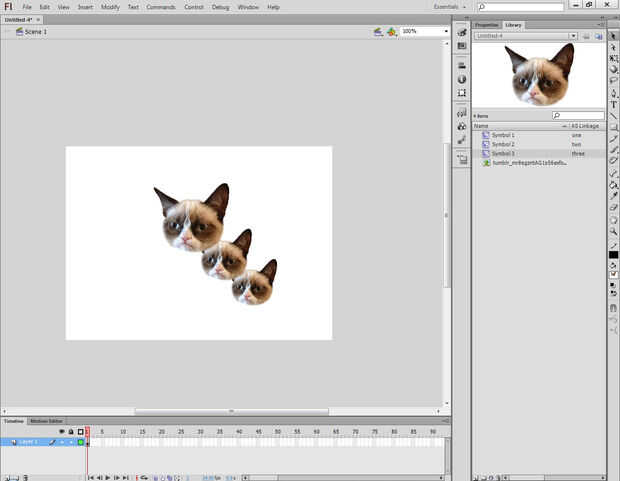Open the Essentials workspace dropdown
620x481 pixels.
tap(450, 7)
